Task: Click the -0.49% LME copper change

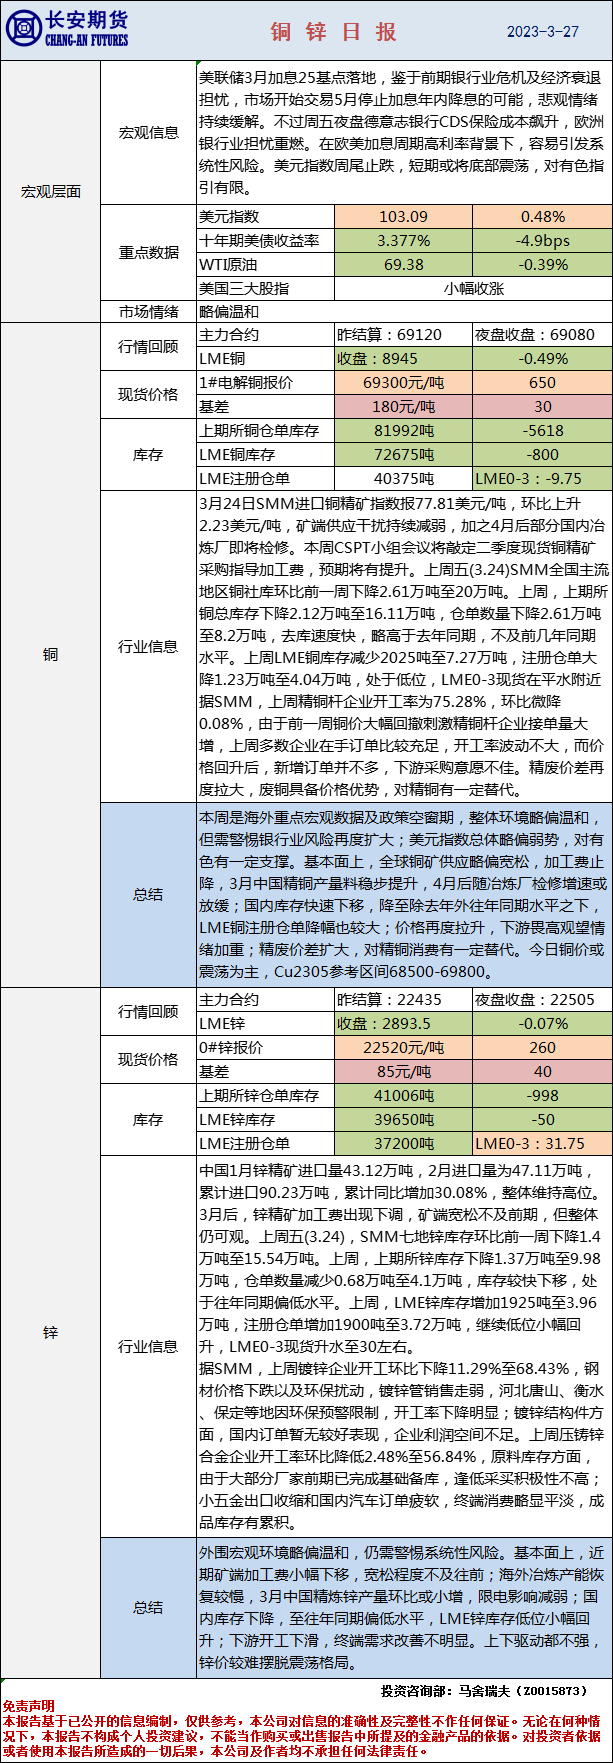Action: [x=542, y=358]
